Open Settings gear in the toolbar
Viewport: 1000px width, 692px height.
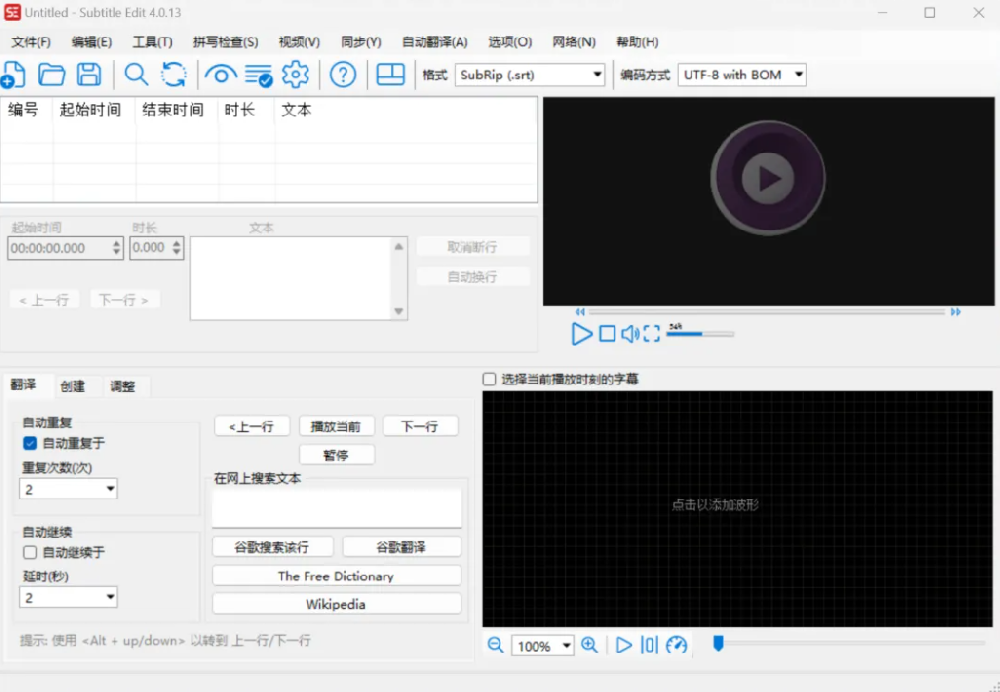pyautogui.click(x=295, y=74)
